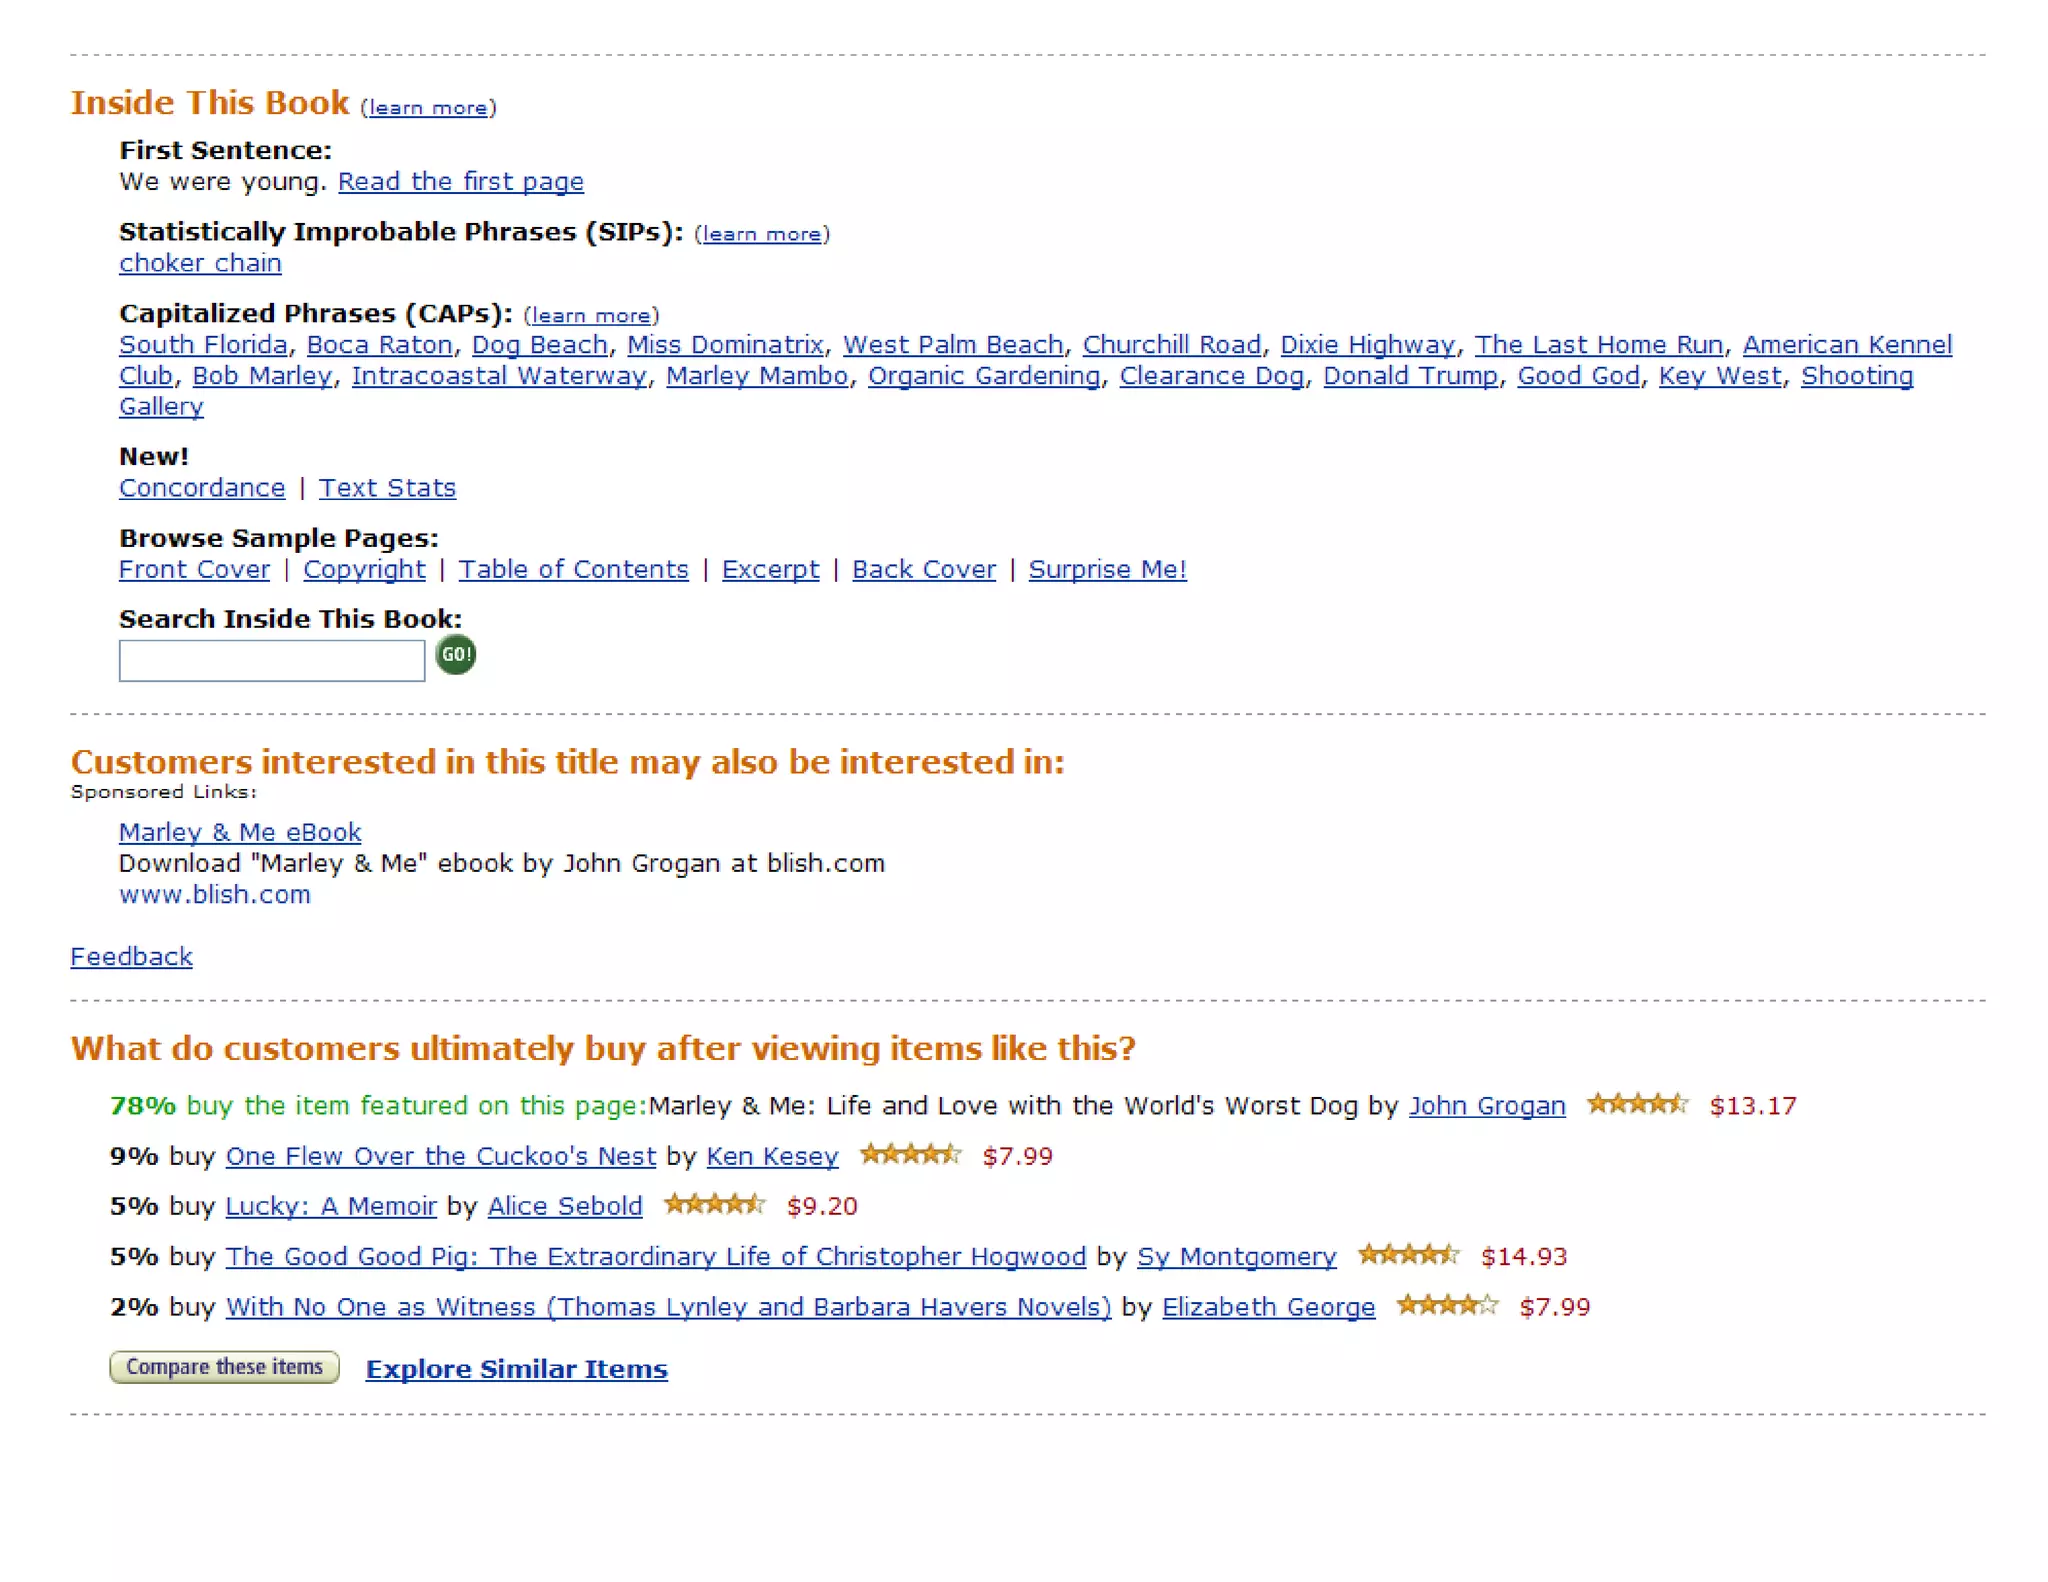Click the Feedback link
Viewport: 2048px width, 1582px height.
[x=131, y=957]
